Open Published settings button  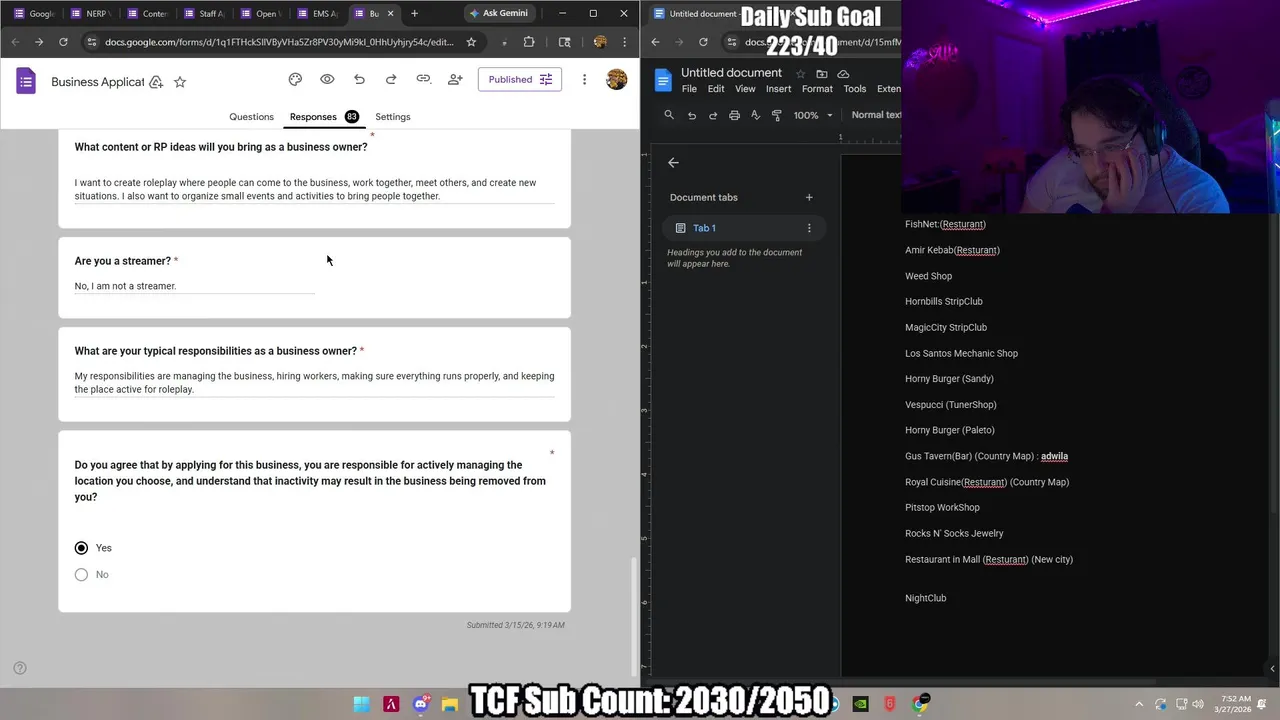[x=520, y=80]
